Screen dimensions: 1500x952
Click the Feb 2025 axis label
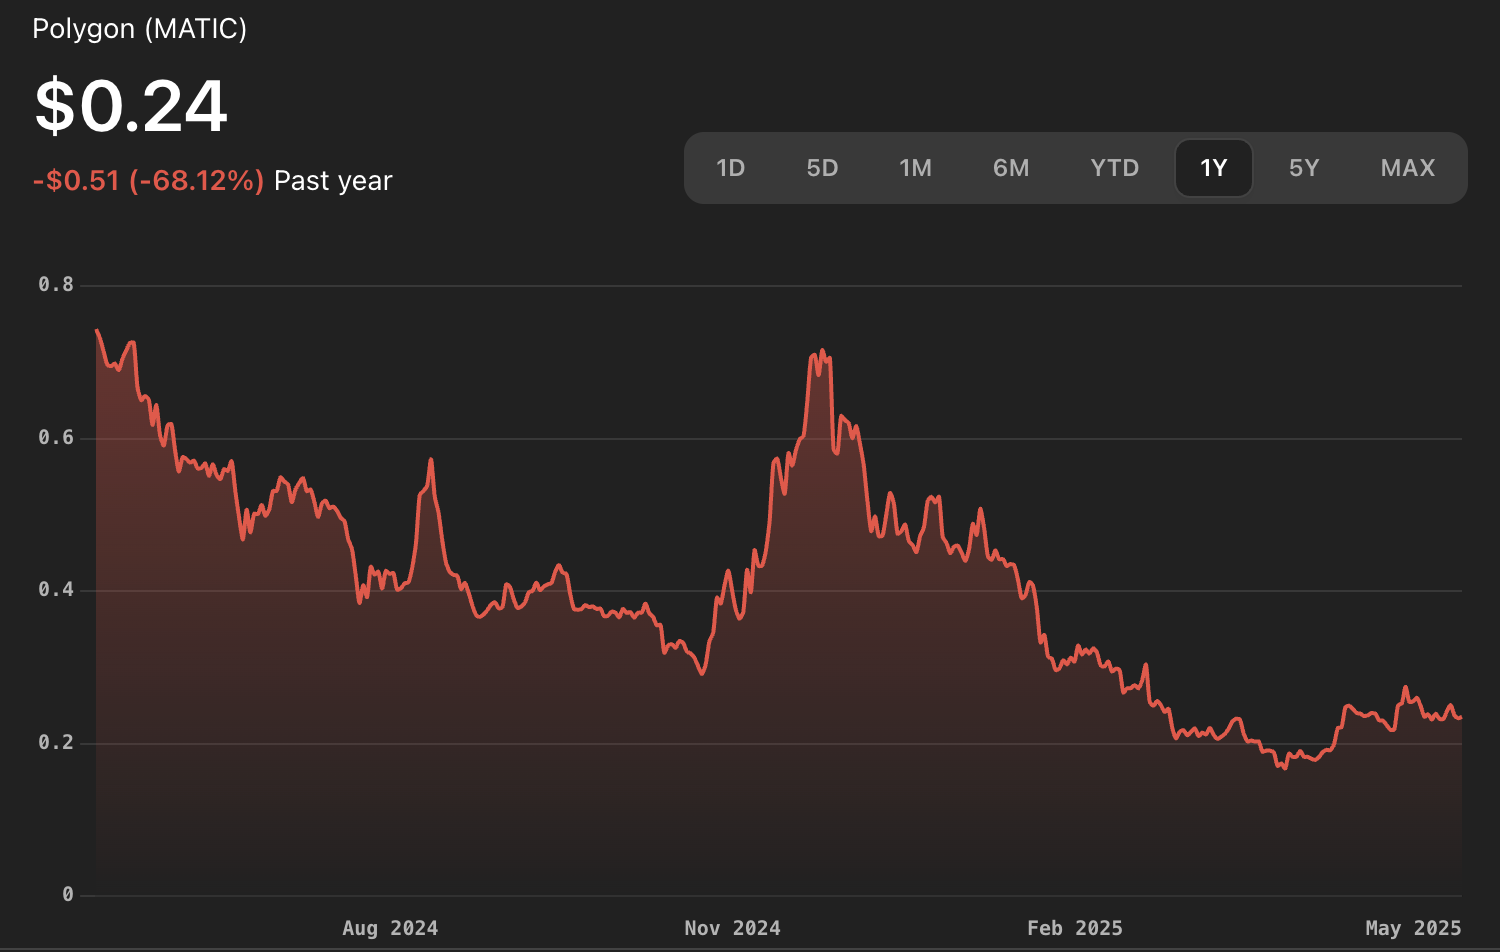1076,928
